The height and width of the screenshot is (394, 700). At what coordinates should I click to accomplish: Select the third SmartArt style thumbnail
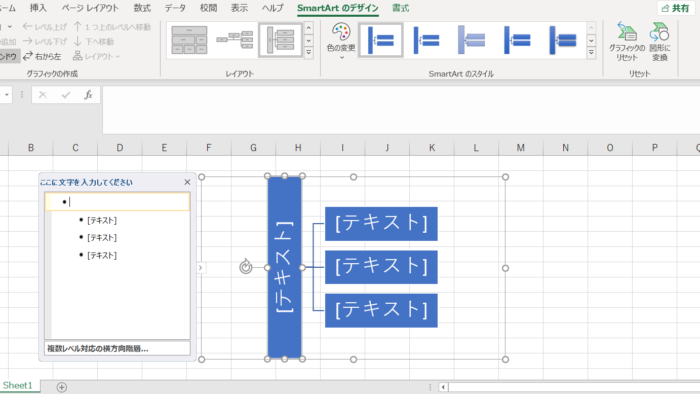point(471,41)
